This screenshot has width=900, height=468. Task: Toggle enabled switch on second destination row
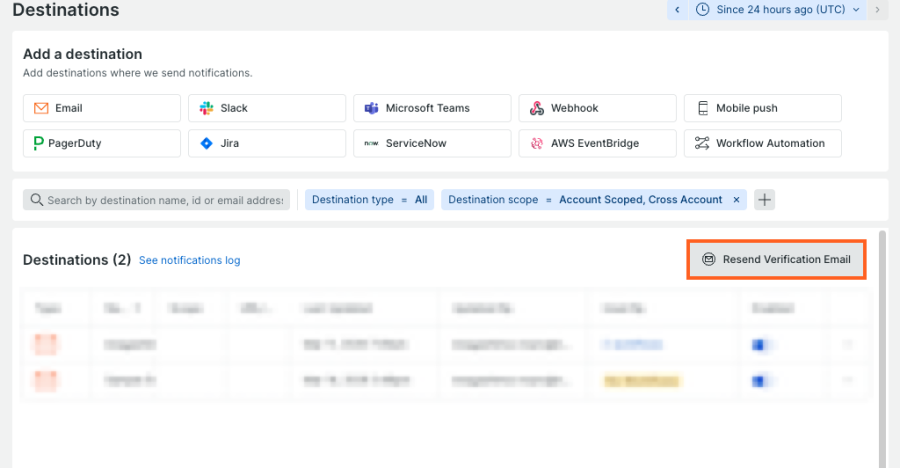click(761, 381)
